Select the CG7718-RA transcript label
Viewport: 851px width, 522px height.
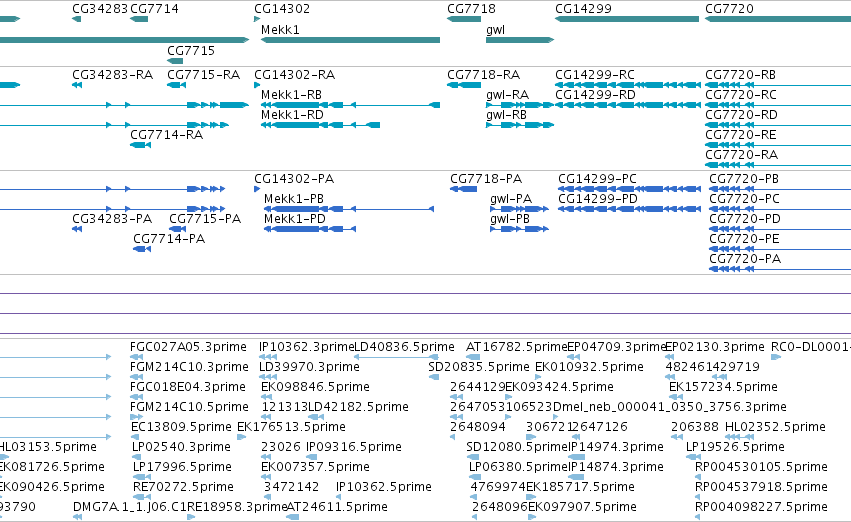484,75
